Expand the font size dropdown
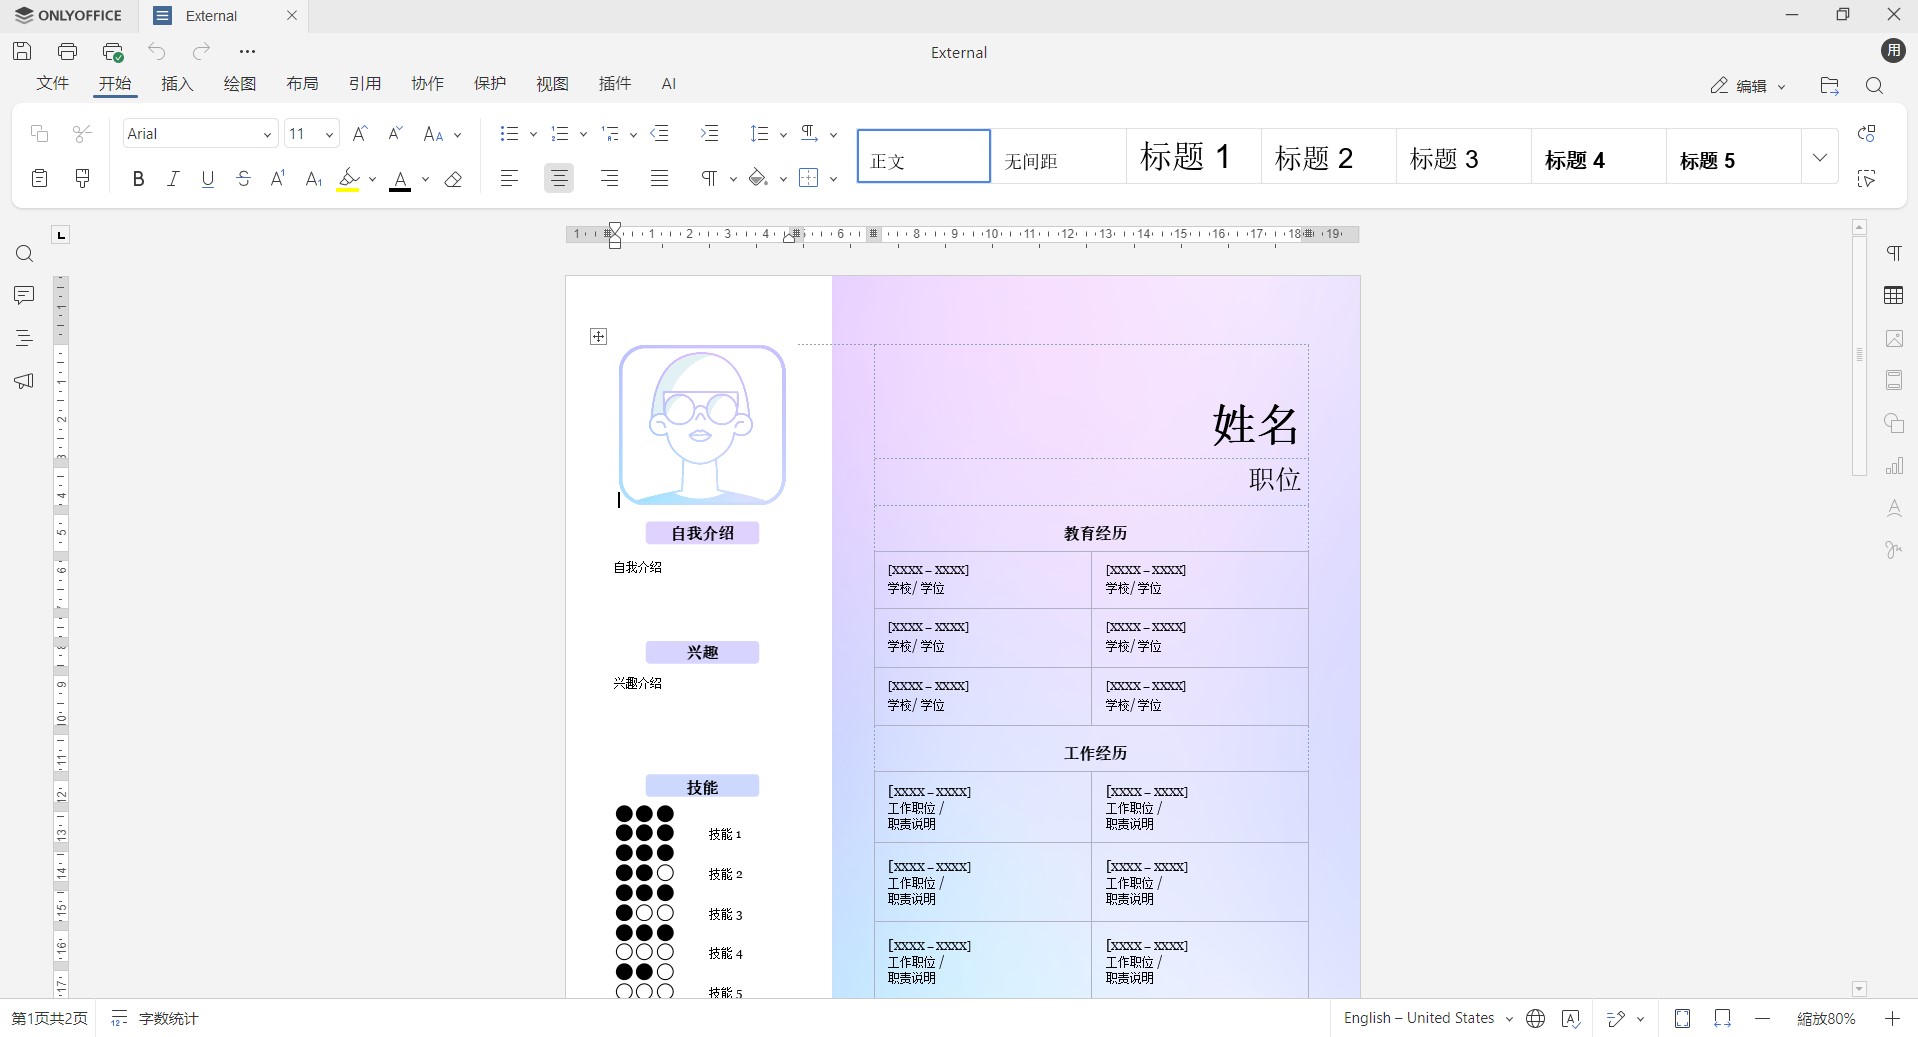 pos(329,134)
